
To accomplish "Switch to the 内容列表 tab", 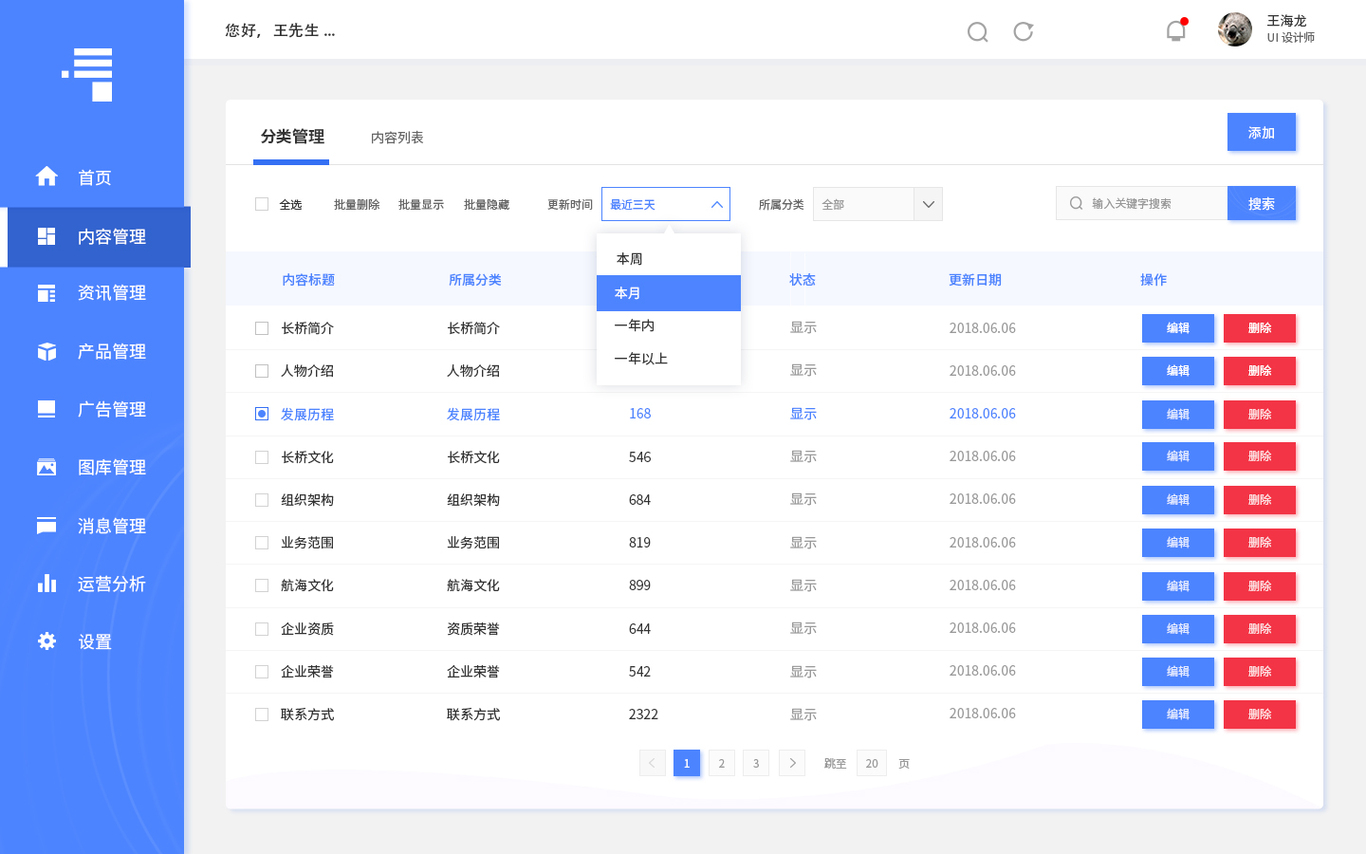I will (397, 138).
